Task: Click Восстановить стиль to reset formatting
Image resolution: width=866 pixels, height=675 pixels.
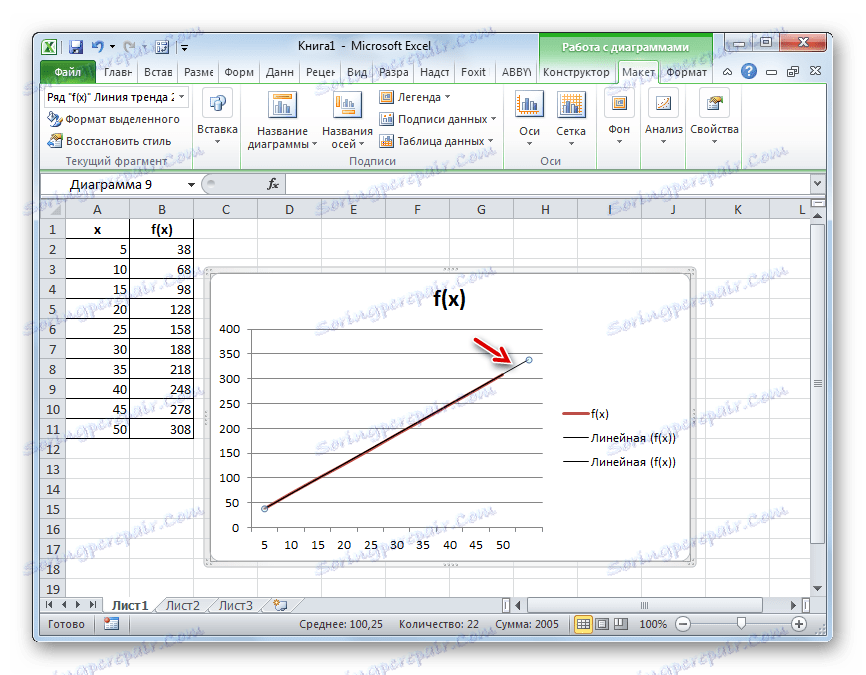Action: pos(98,141)
